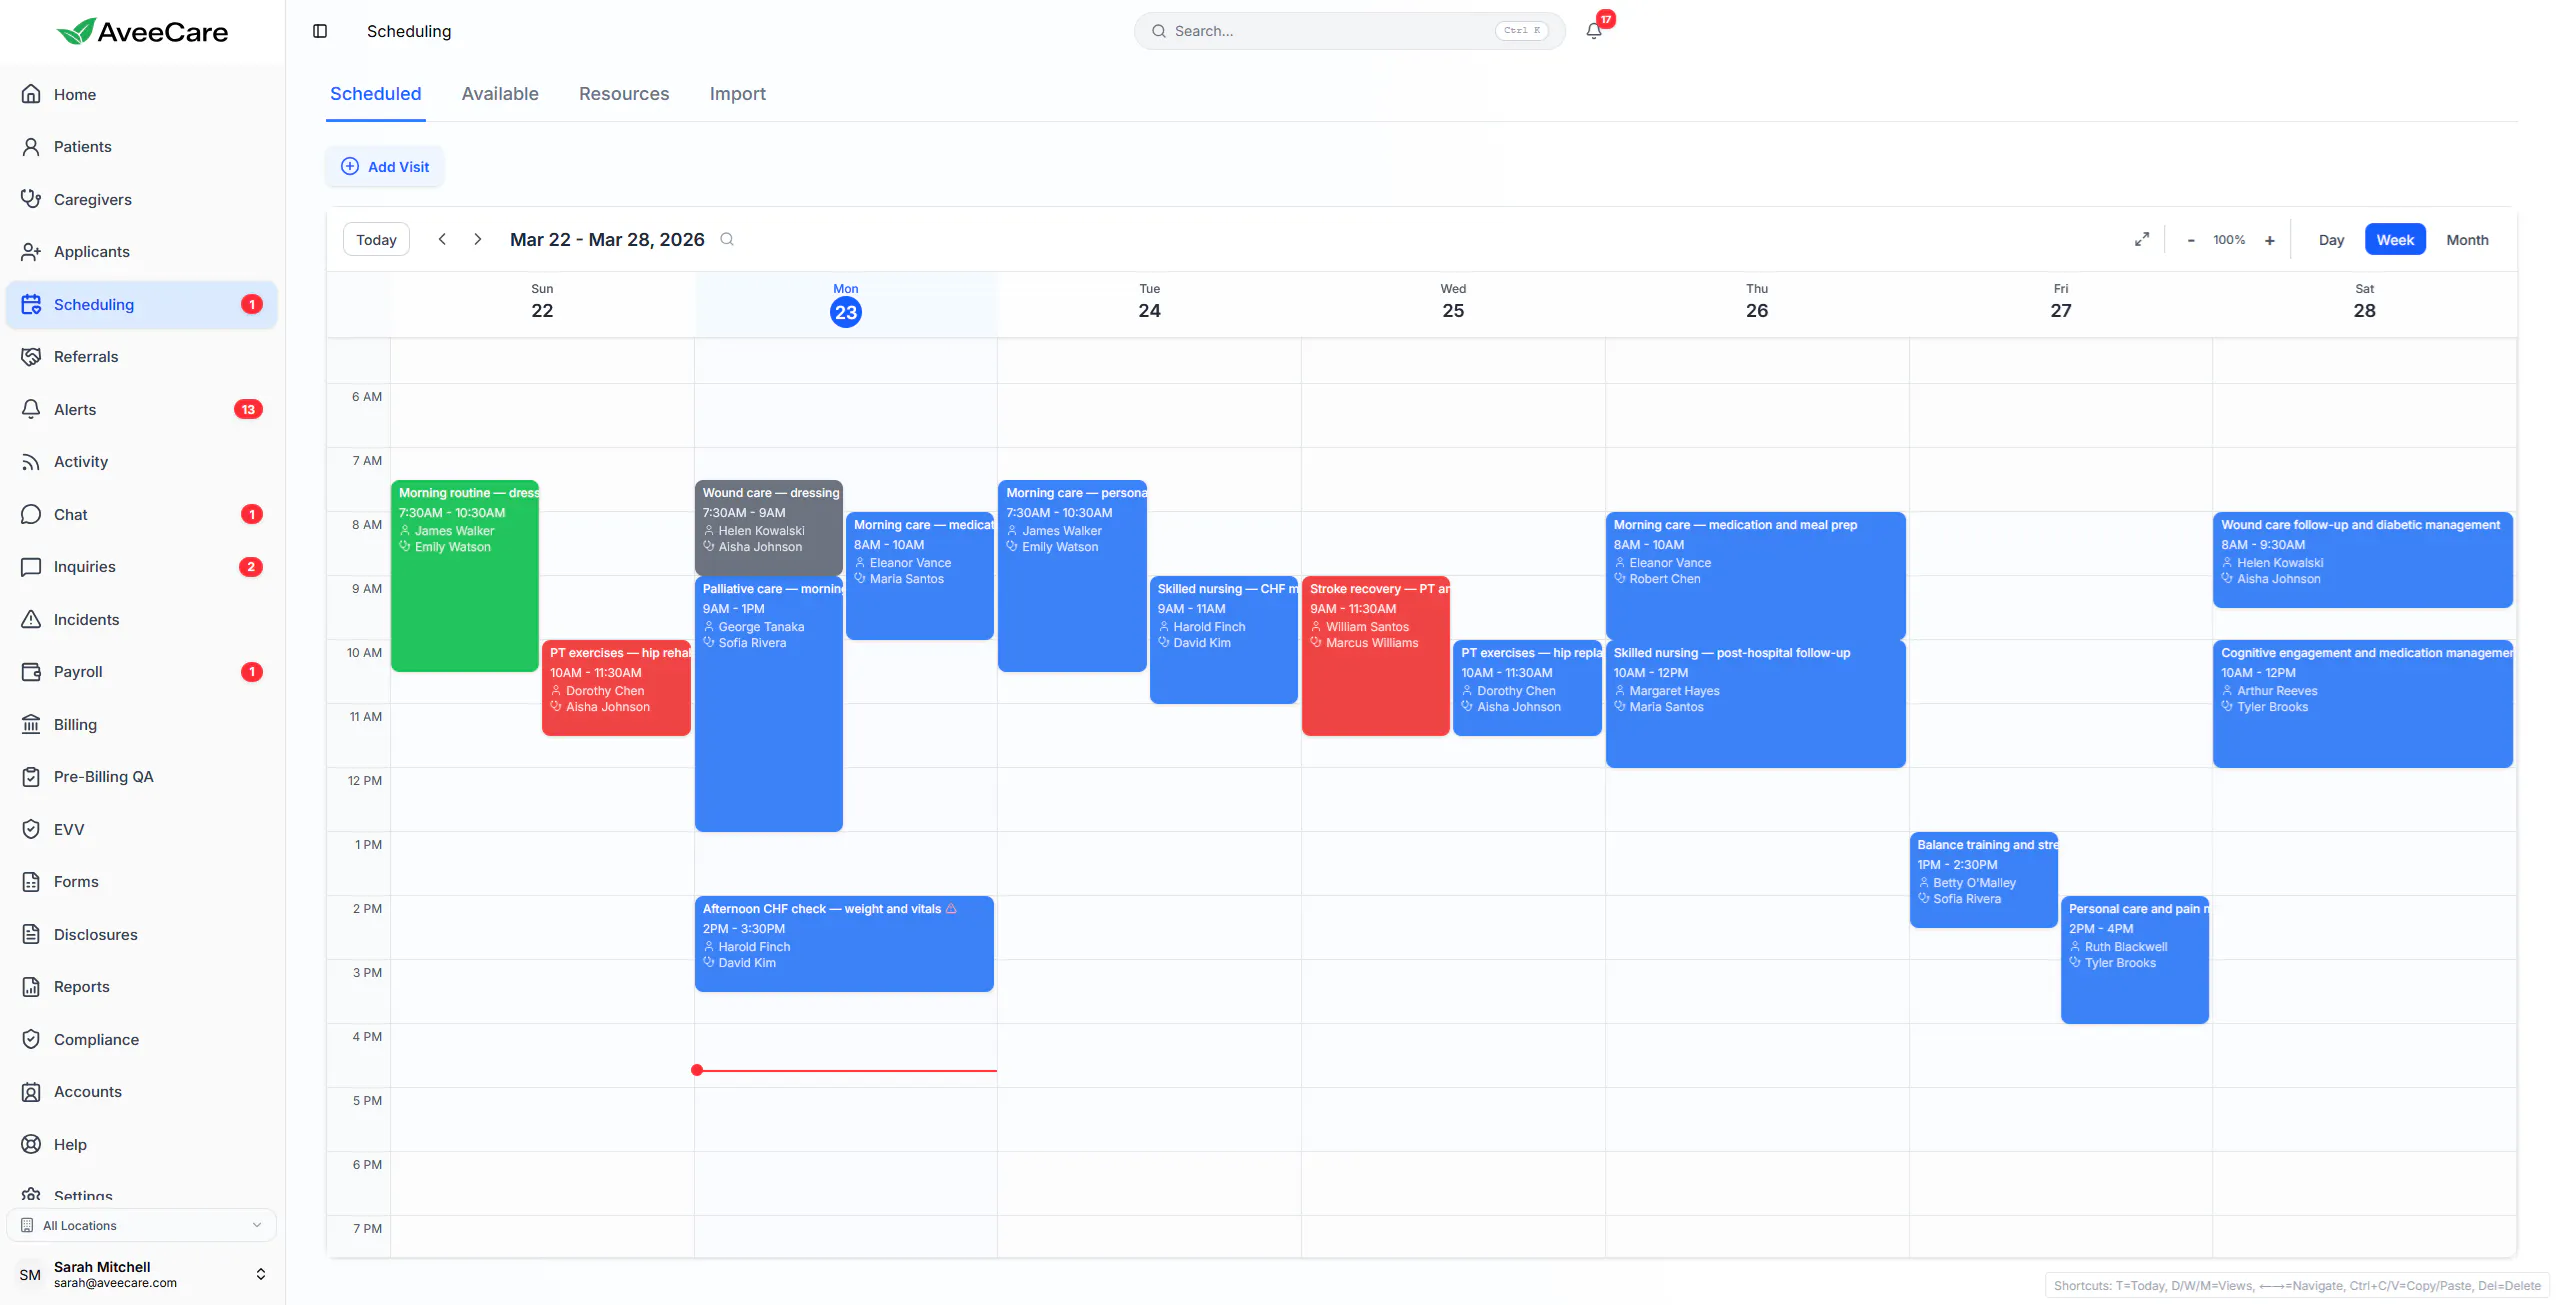The height and width of the screenshot is (1305, 2557).
Task: Open the Patients section icon
Action: (31, 147)
